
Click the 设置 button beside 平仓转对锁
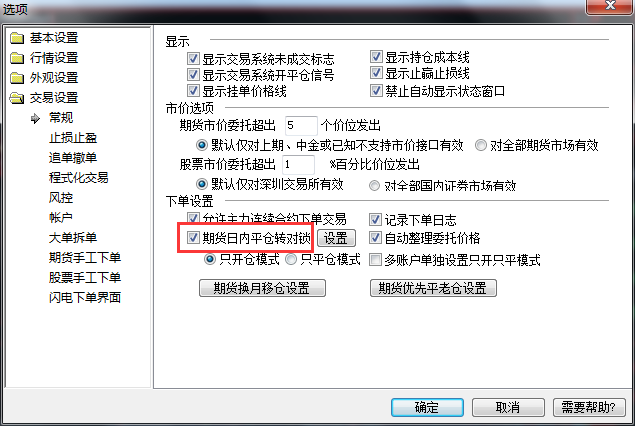coord(336,238)
